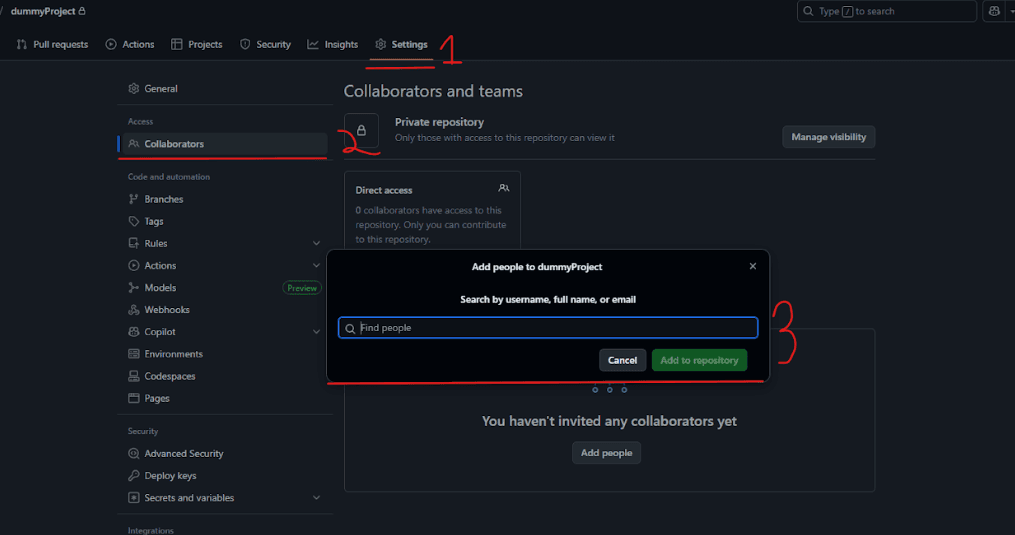Click the lock icon next to Private repository
The image size is (1015, 535).
pyautogui.click(x=361, y=130)
